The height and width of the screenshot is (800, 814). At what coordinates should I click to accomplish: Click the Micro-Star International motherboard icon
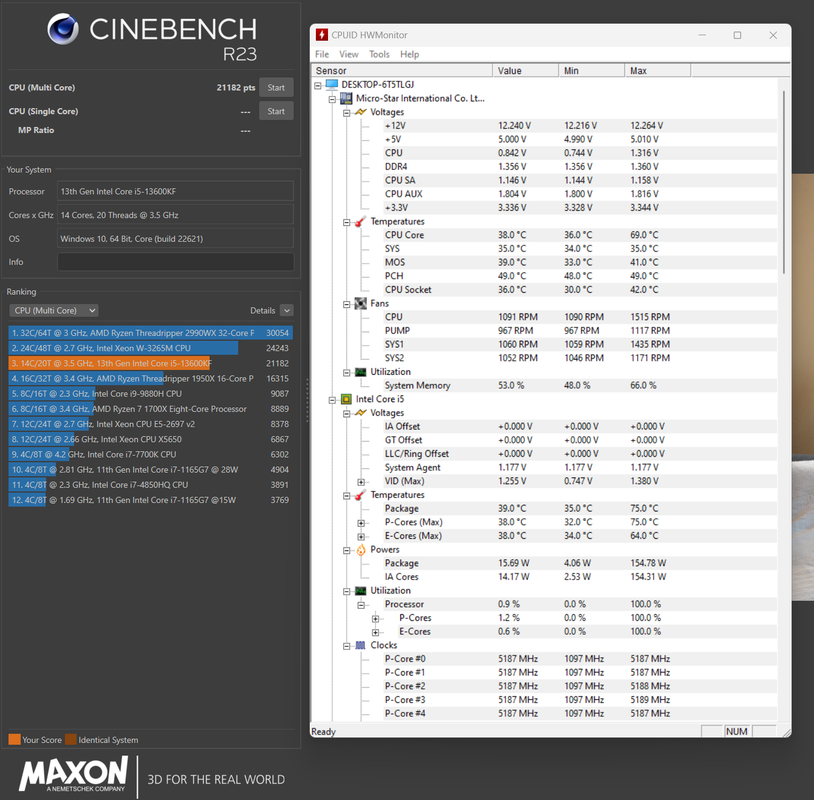[x=346, y=98]
